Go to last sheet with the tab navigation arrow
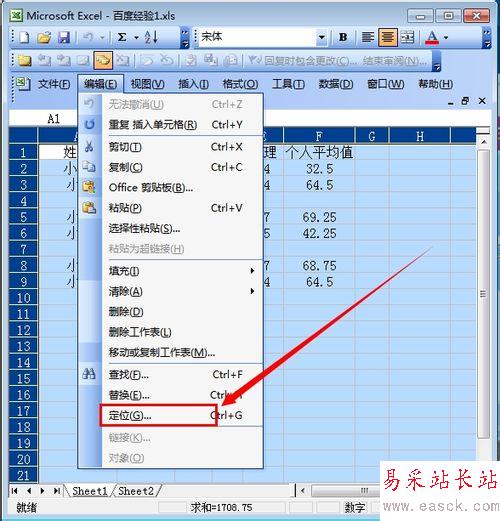This screenshot has width=500, height=521. click(x=57, y=491)
